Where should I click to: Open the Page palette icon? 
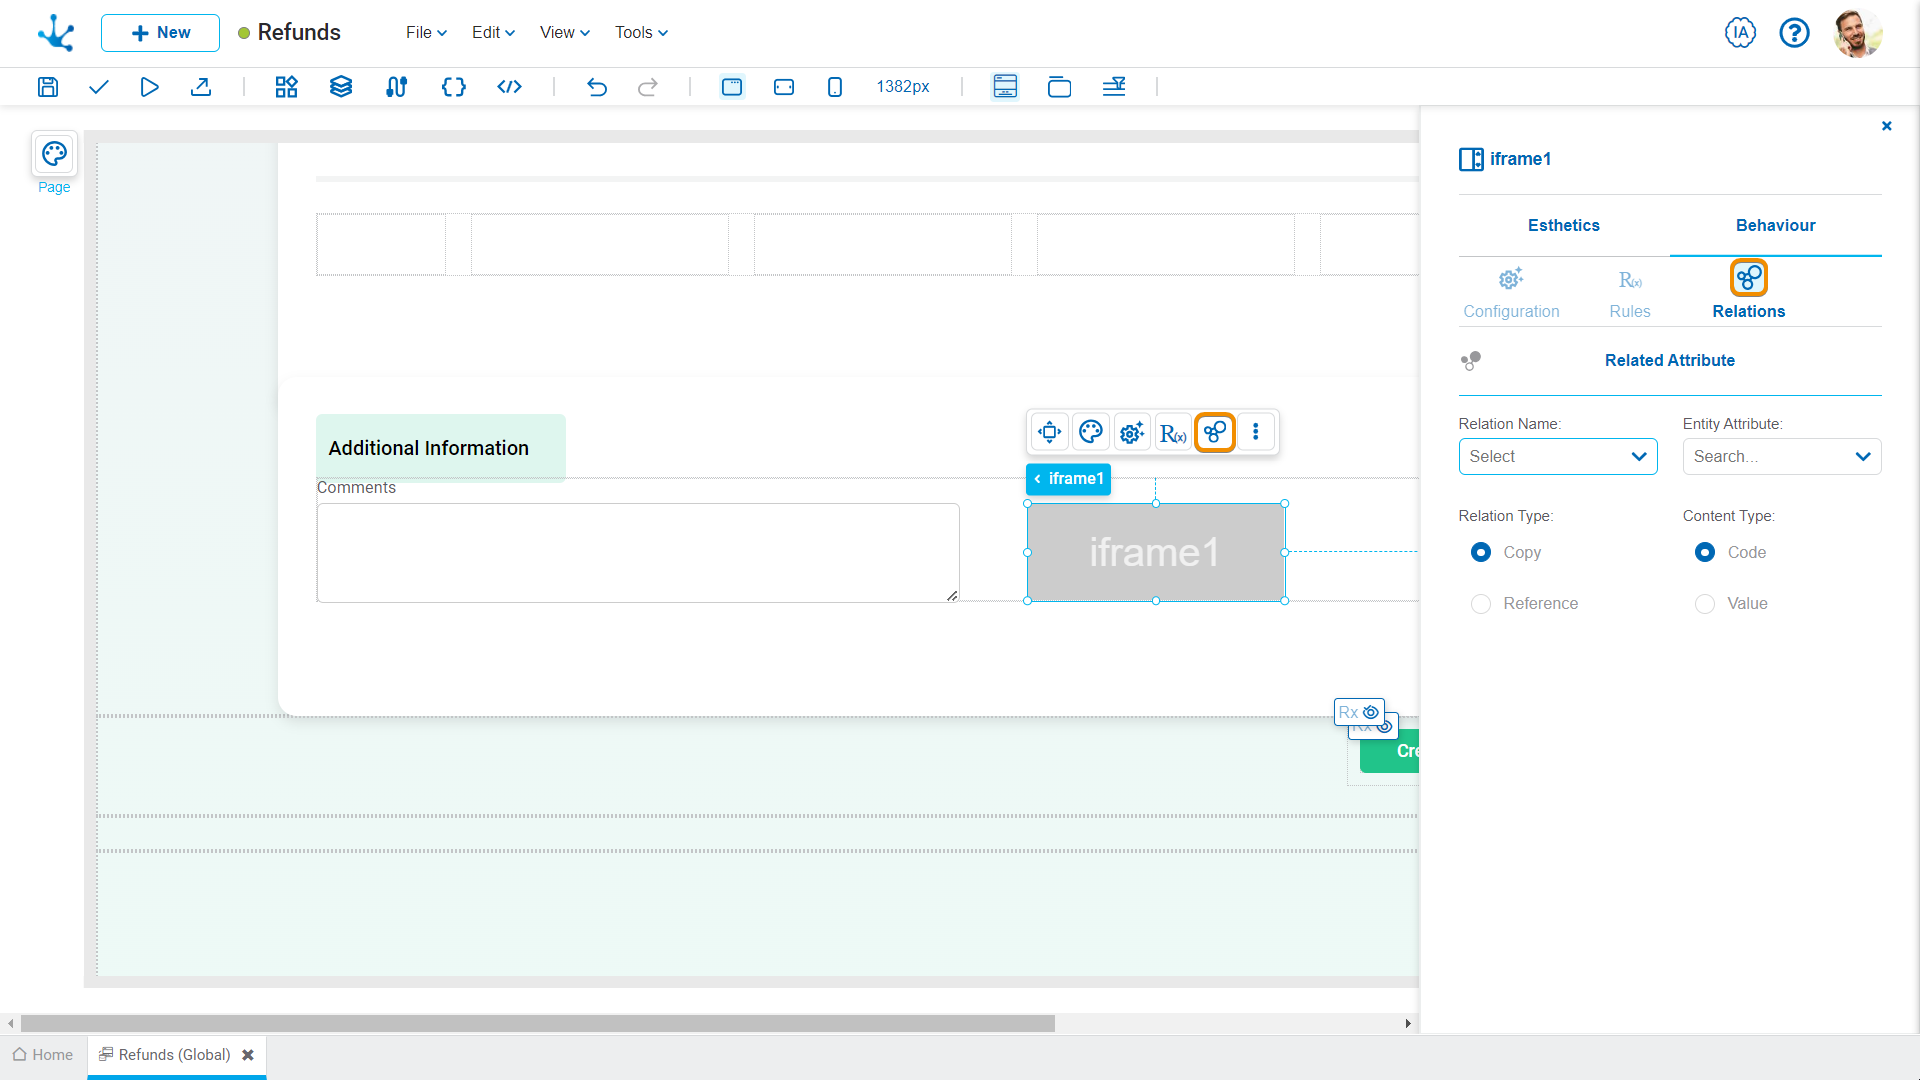[x=54, y=154]
